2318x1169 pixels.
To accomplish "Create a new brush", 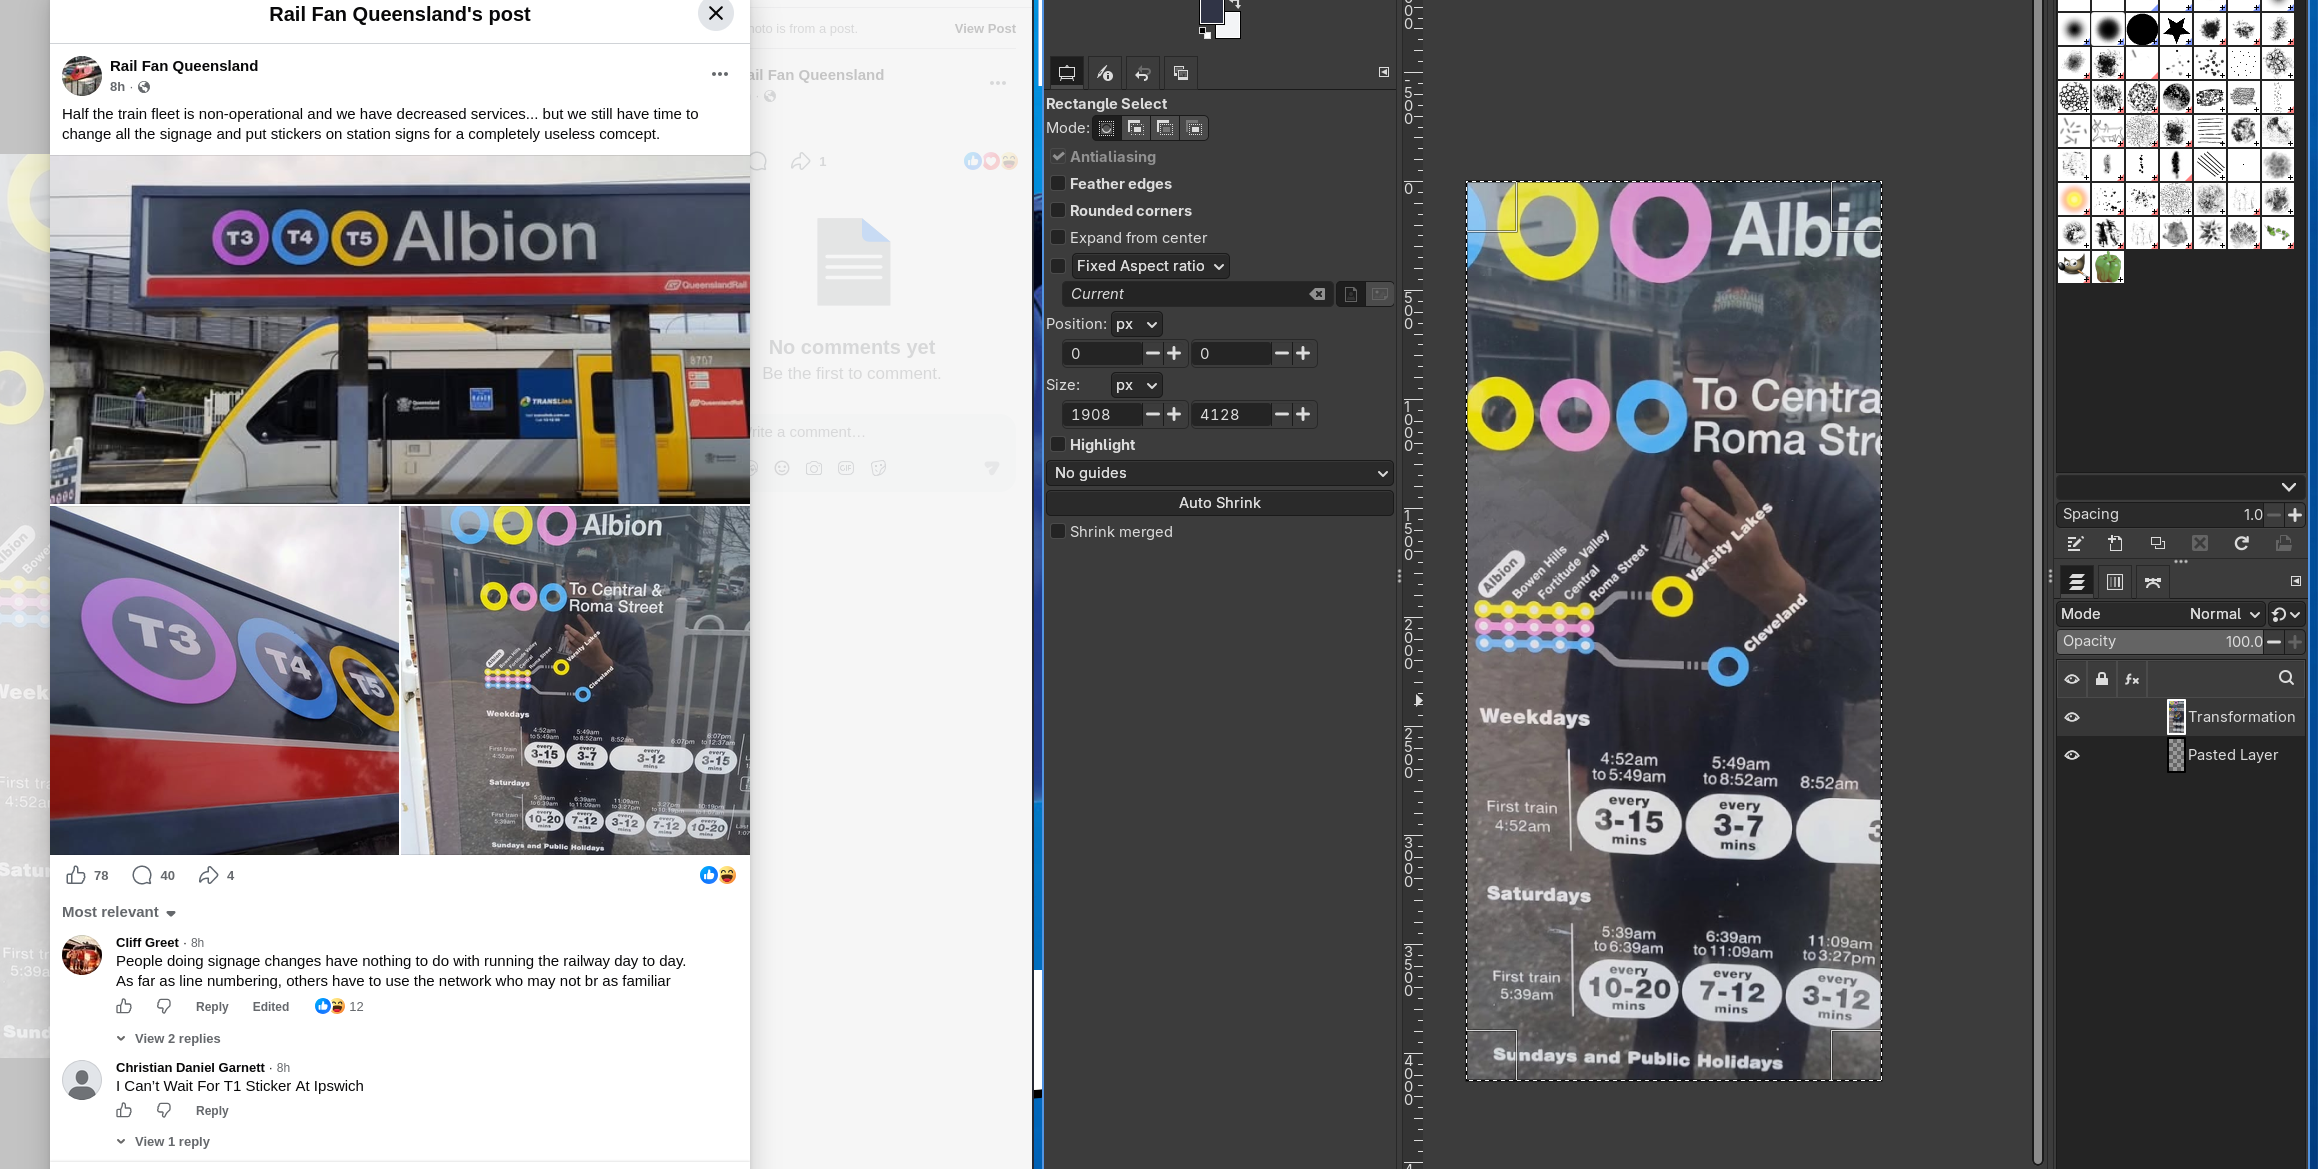I will tap(2116, 543).
